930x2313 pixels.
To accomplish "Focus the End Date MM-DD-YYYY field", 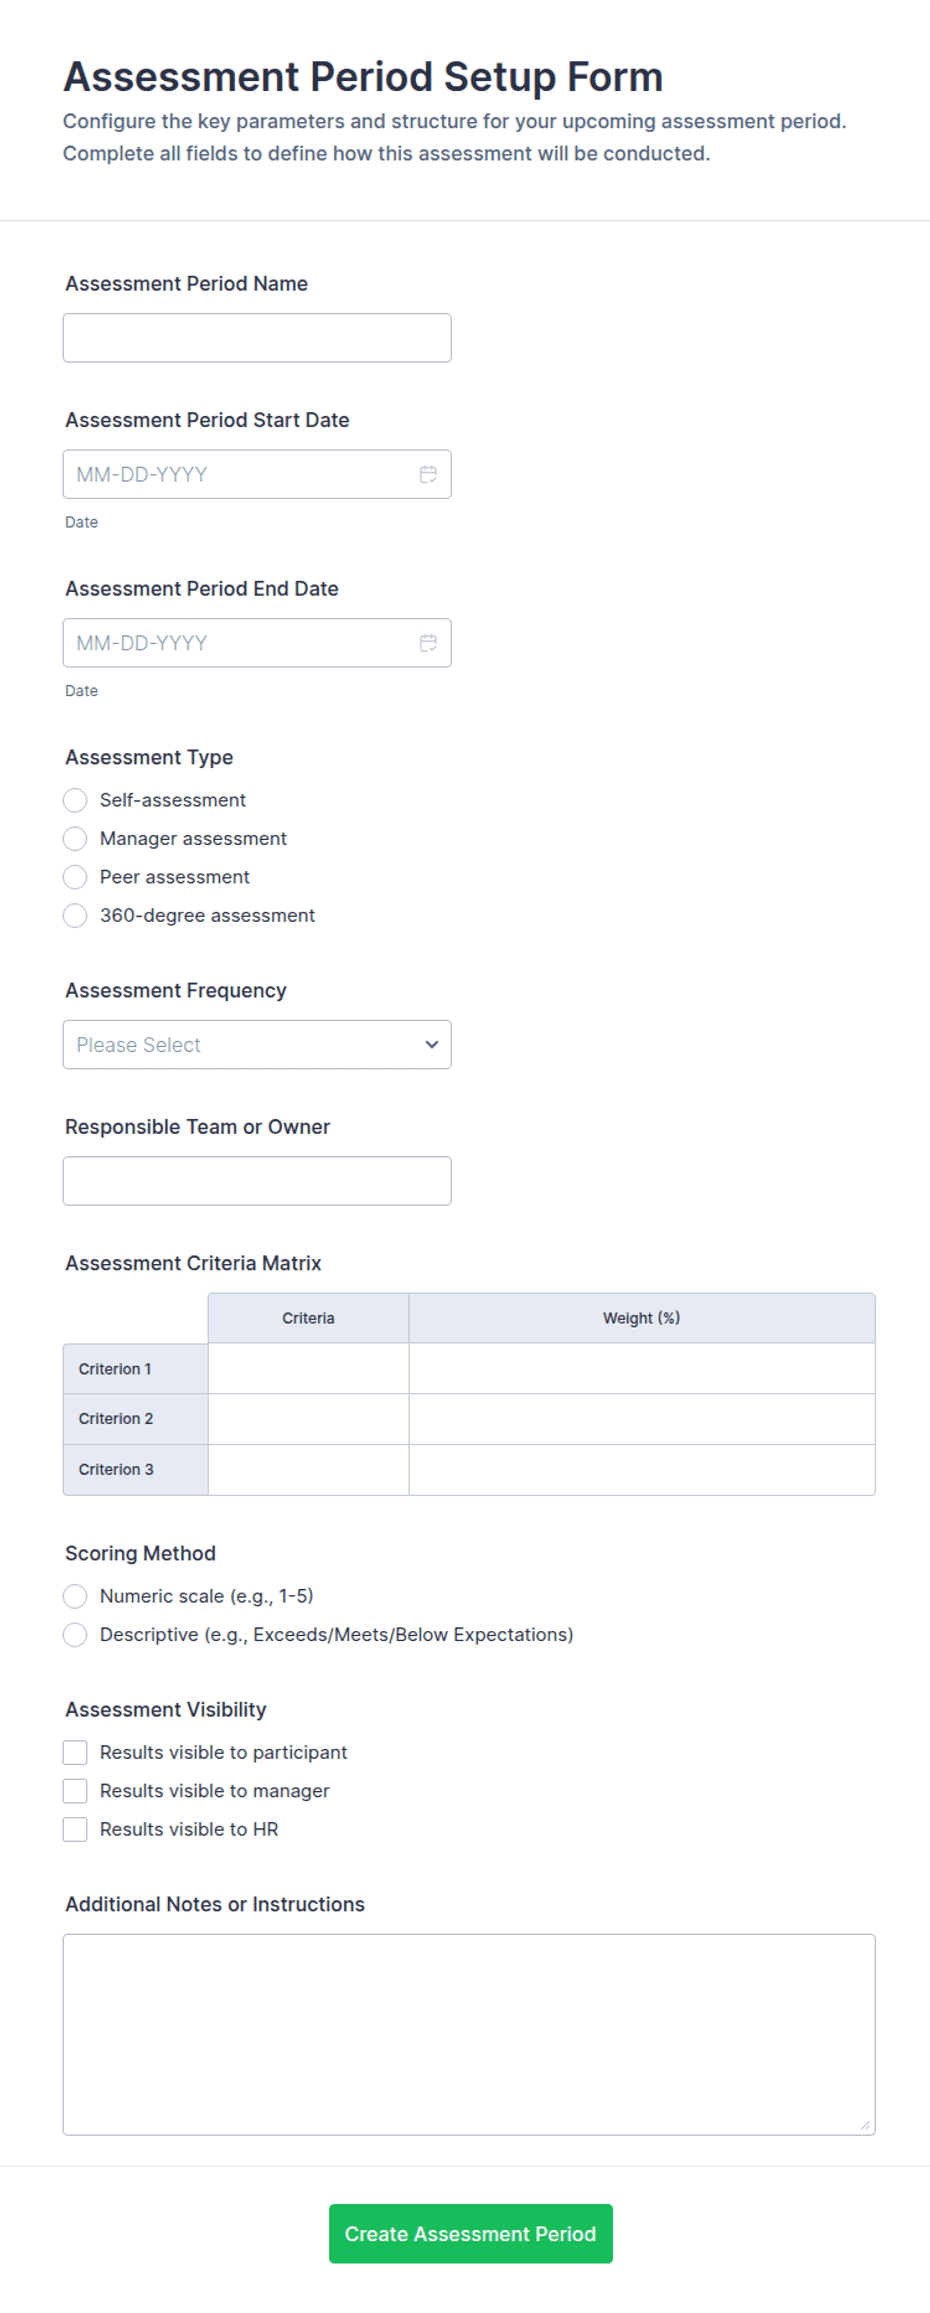I will pyautogui.click(x=240, y=643).
